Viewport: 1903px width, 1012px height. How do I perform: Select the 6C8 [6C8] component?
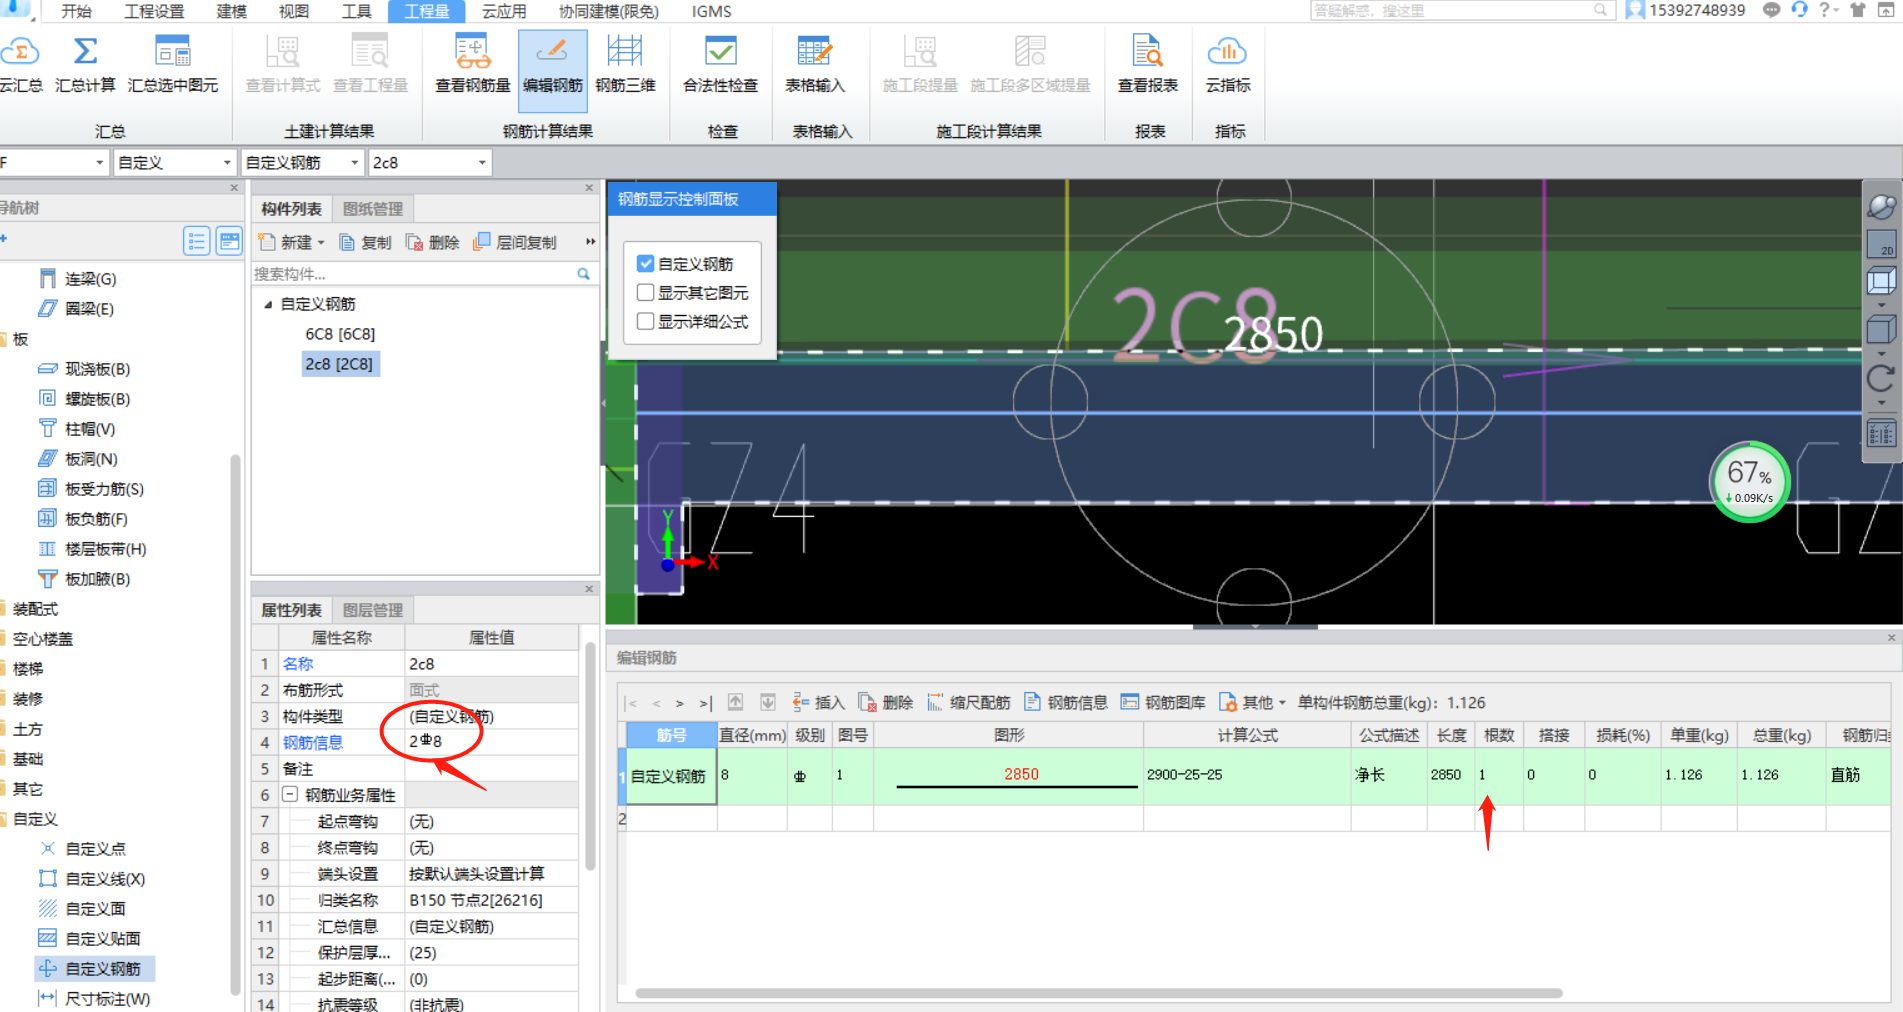coord(340,334)
